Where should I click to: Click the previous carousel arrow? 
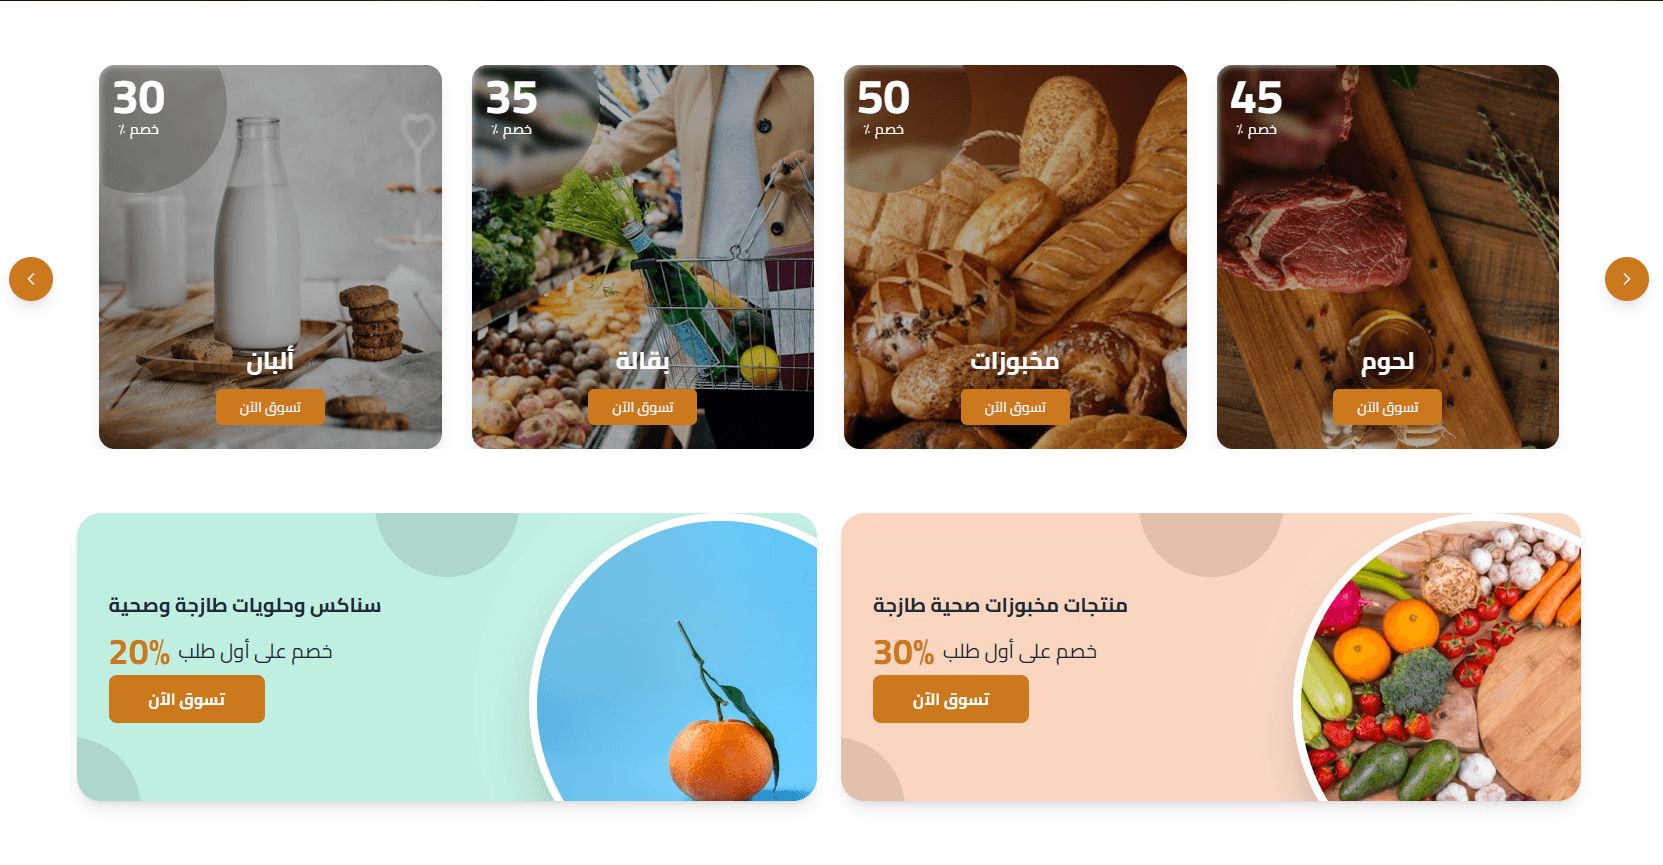point(31,279)
